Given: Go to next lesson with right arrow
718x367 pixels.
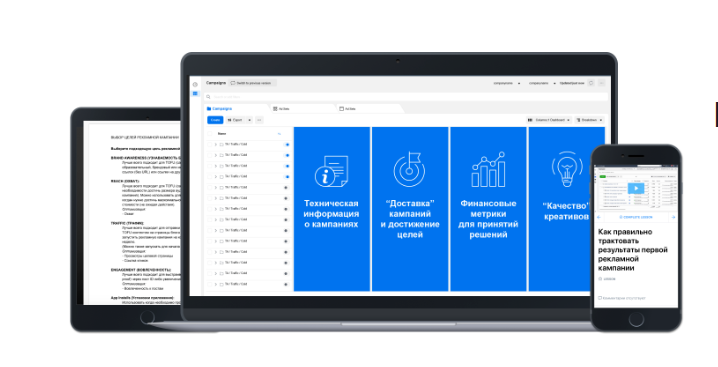Looking at the screenshot, I should [673, 217].
